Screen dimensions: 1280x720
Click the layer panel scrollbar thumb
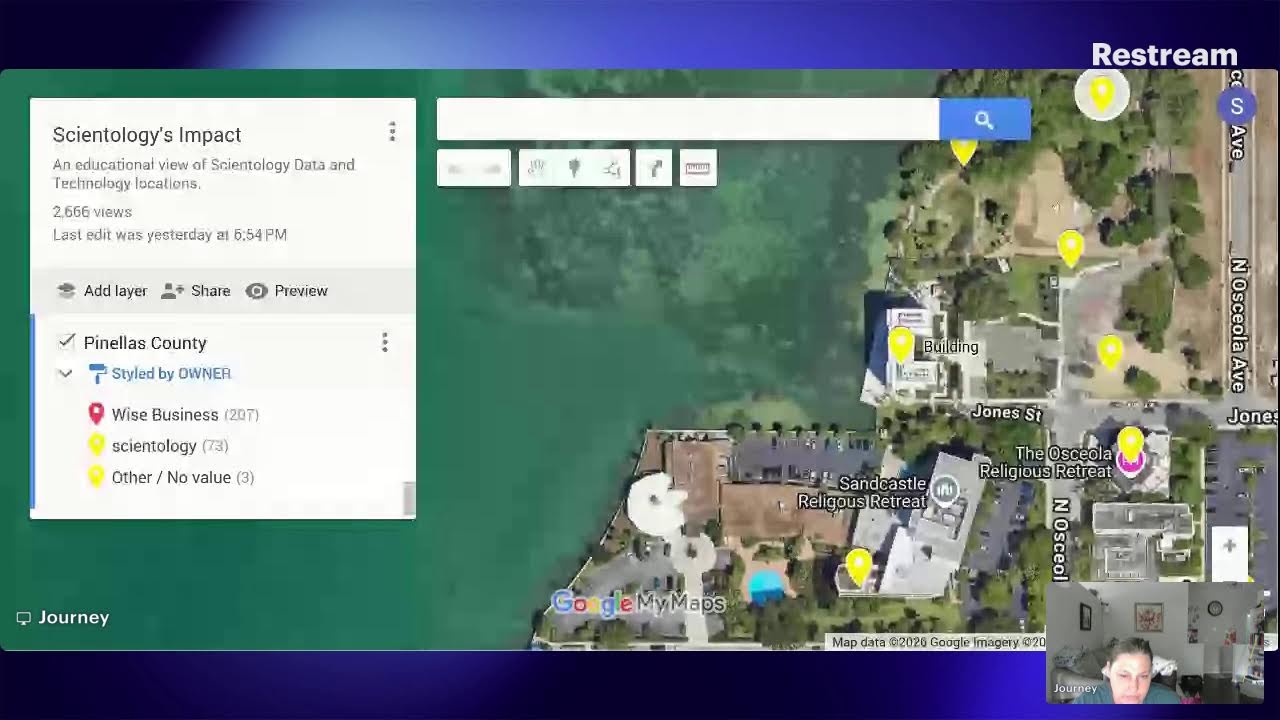pyautogui.click(x=408, y=499)
